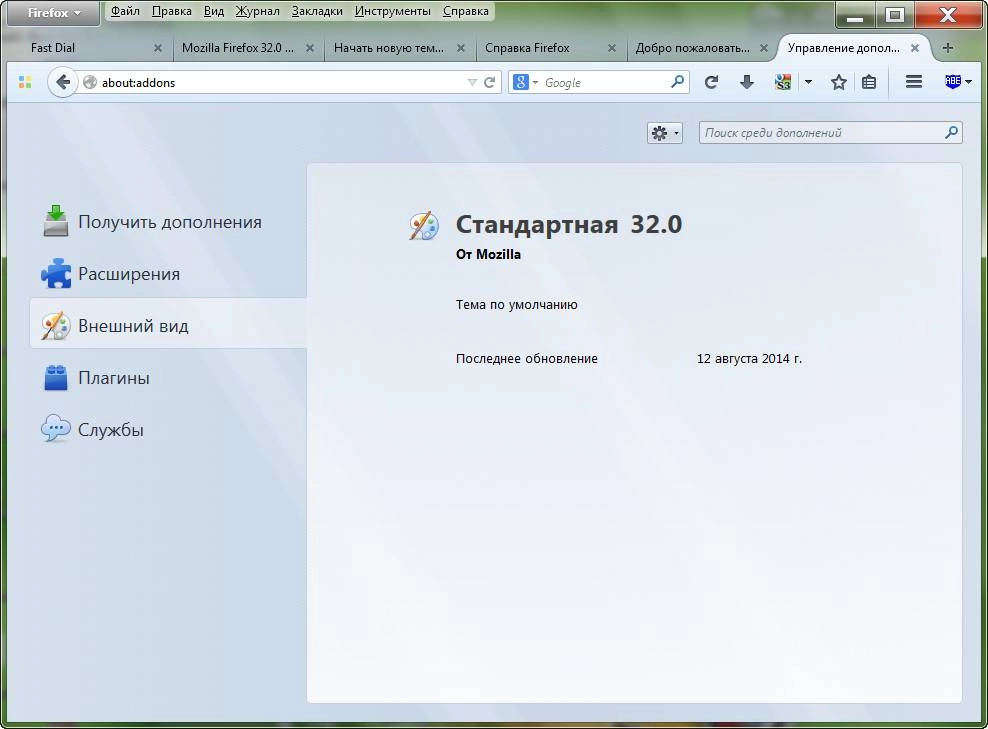Click the Последнее обновление label
988x729 pixels.
click(527, 359)
